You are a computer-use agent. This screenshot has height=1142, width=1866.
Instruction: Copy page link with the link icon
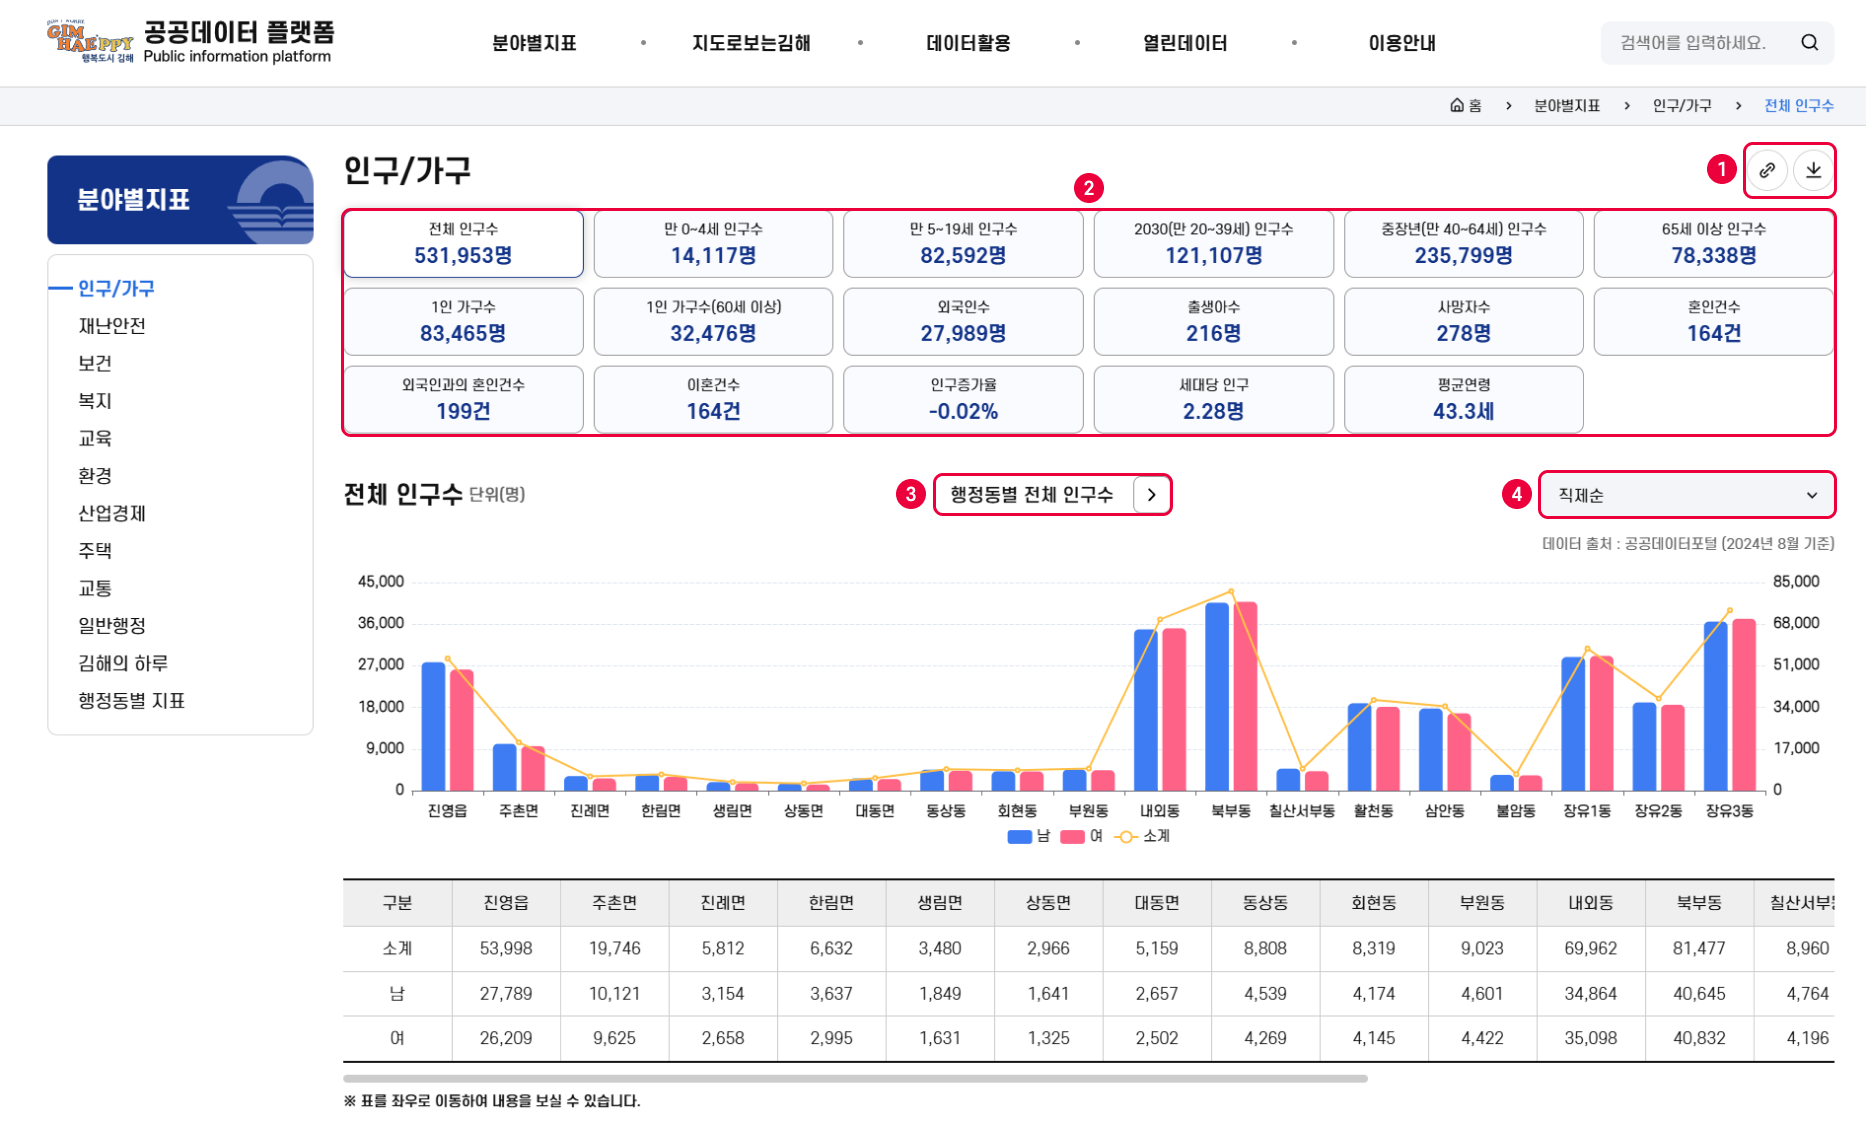(1767, 170)
